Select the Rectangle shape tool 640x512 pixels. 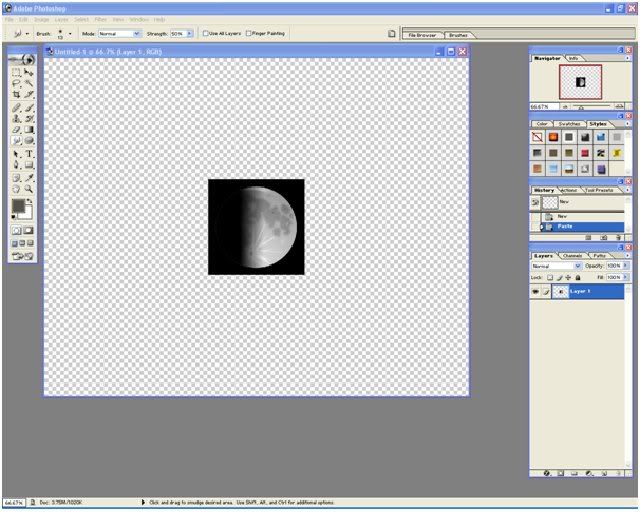coord(29,165)
